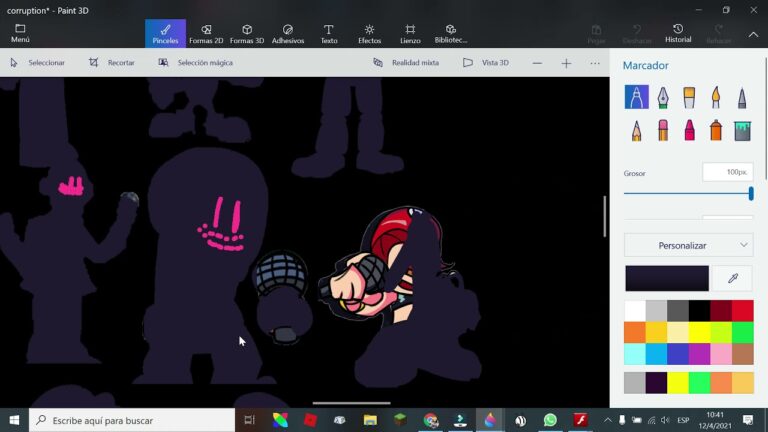Open the Efectos tab
Viewport: 768px width, 432px height.
pos(369,33)
